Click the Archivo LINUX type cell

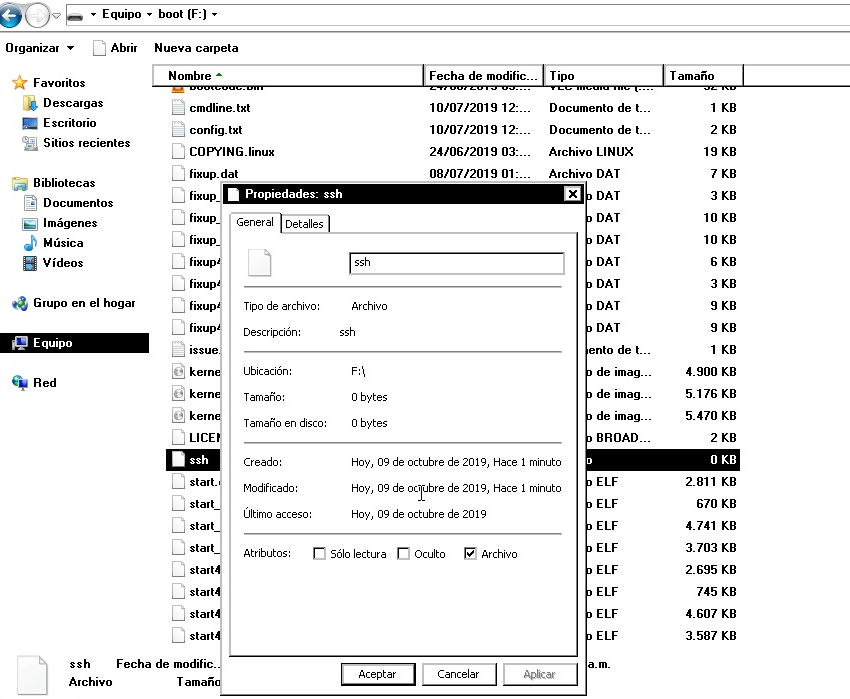point(591,152)
